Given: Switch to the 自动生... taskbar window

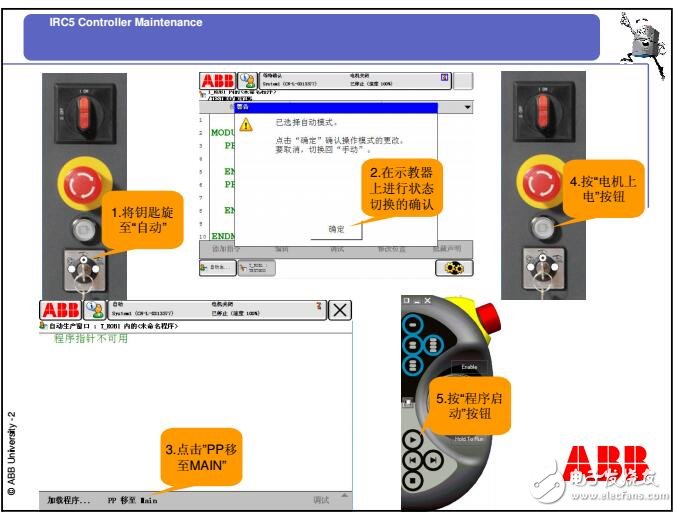Looking at the screenshot, I should (x=218, y=268).
